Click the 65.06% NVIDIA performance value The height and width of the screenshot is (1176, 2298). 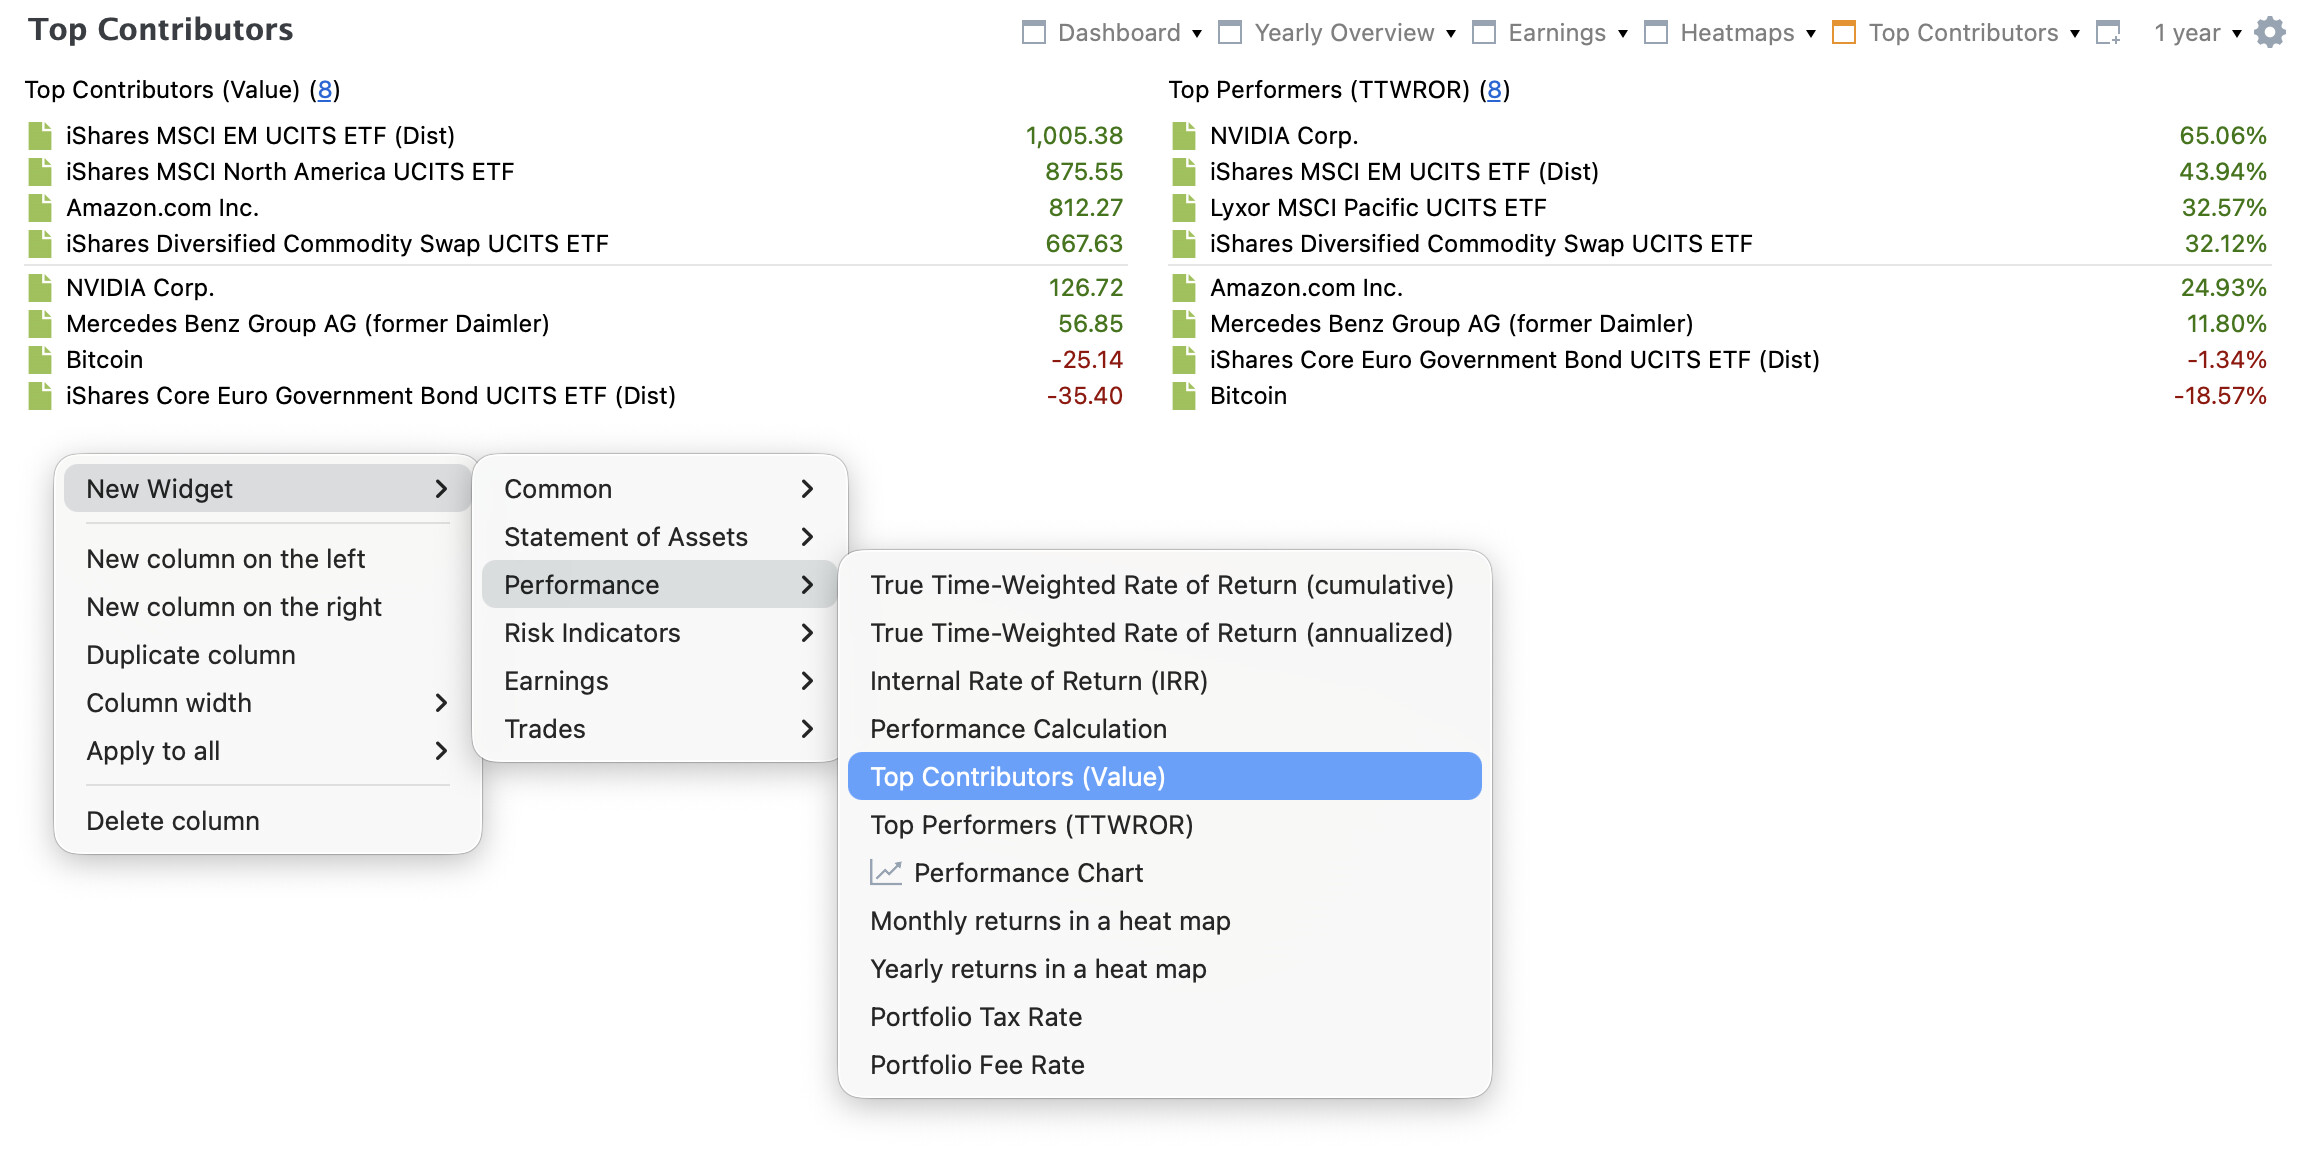pyautogui.click(x=2223, y=136)
